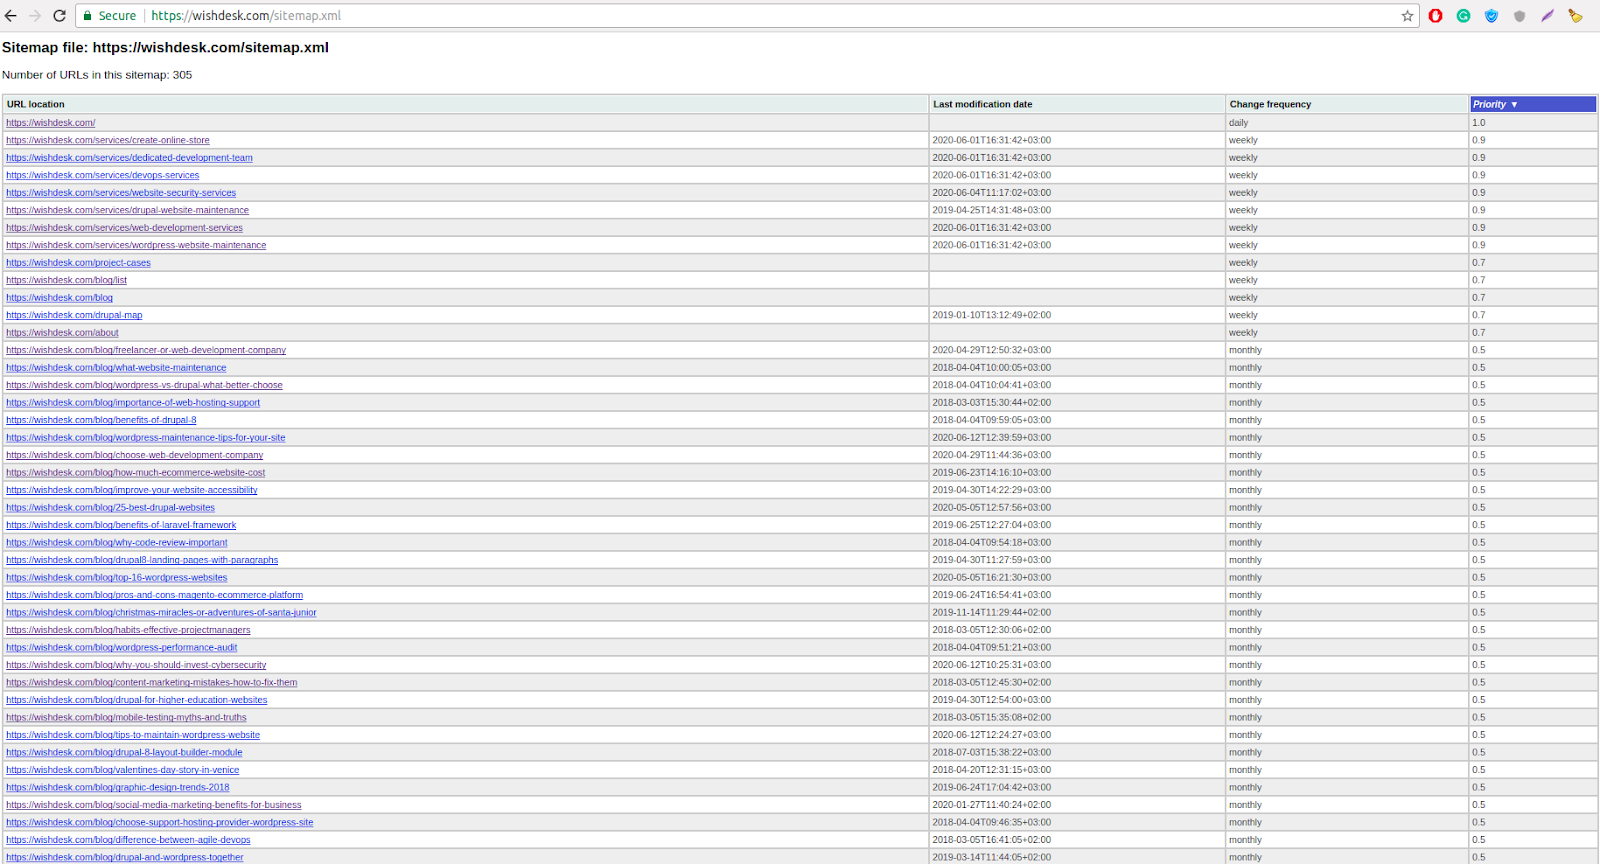Open the gray shield extension icon
1600x864 pixels.
pos(1519,16)
